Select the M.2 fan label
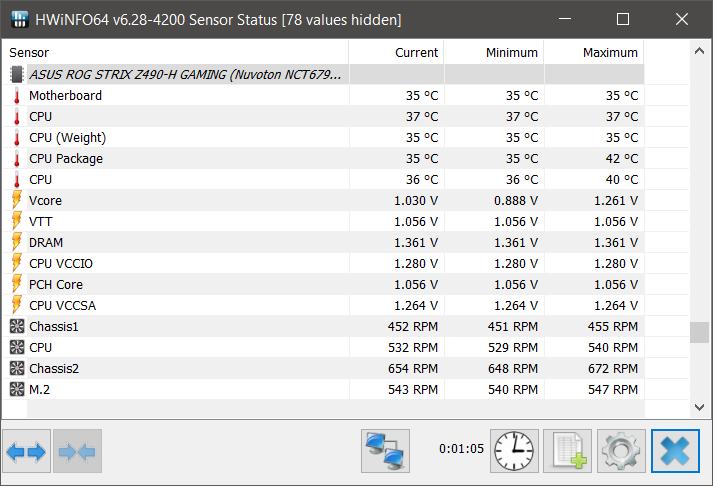Screen dimensions: 713x486 pos(40,390)
